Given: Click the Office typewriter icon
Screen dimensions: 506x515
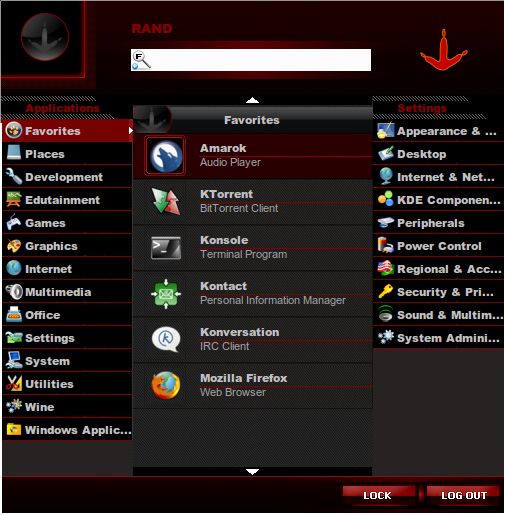Looking at the screenshot, I should [x=14, y=314].
